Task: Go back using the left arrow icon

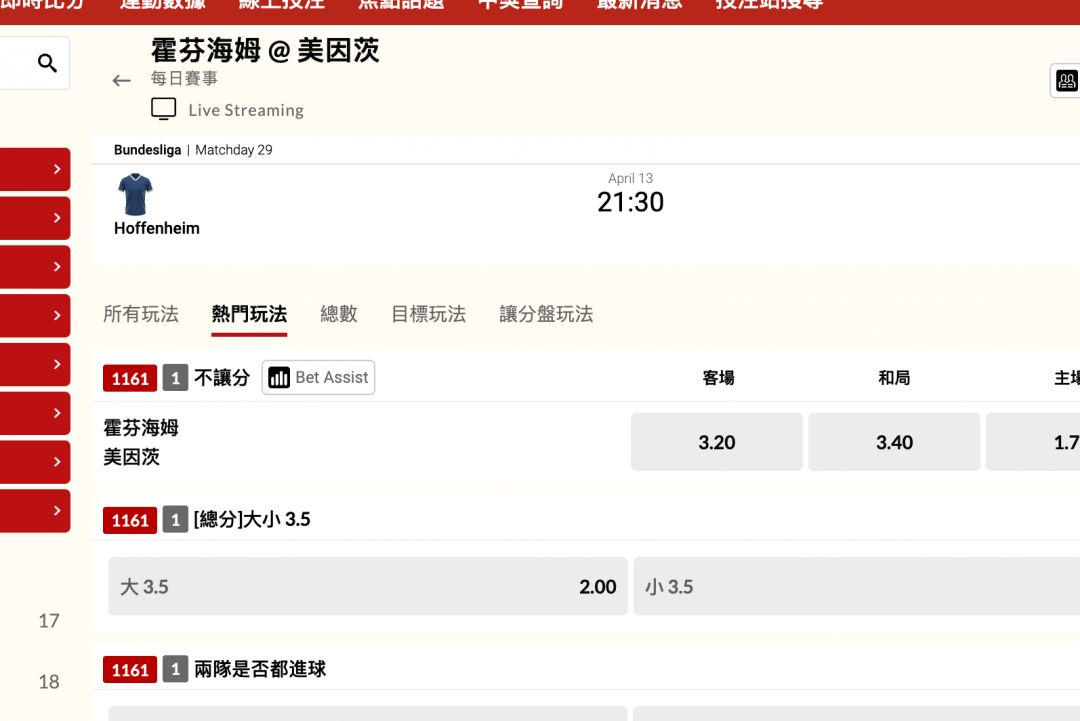Action: tap(121, 81)
